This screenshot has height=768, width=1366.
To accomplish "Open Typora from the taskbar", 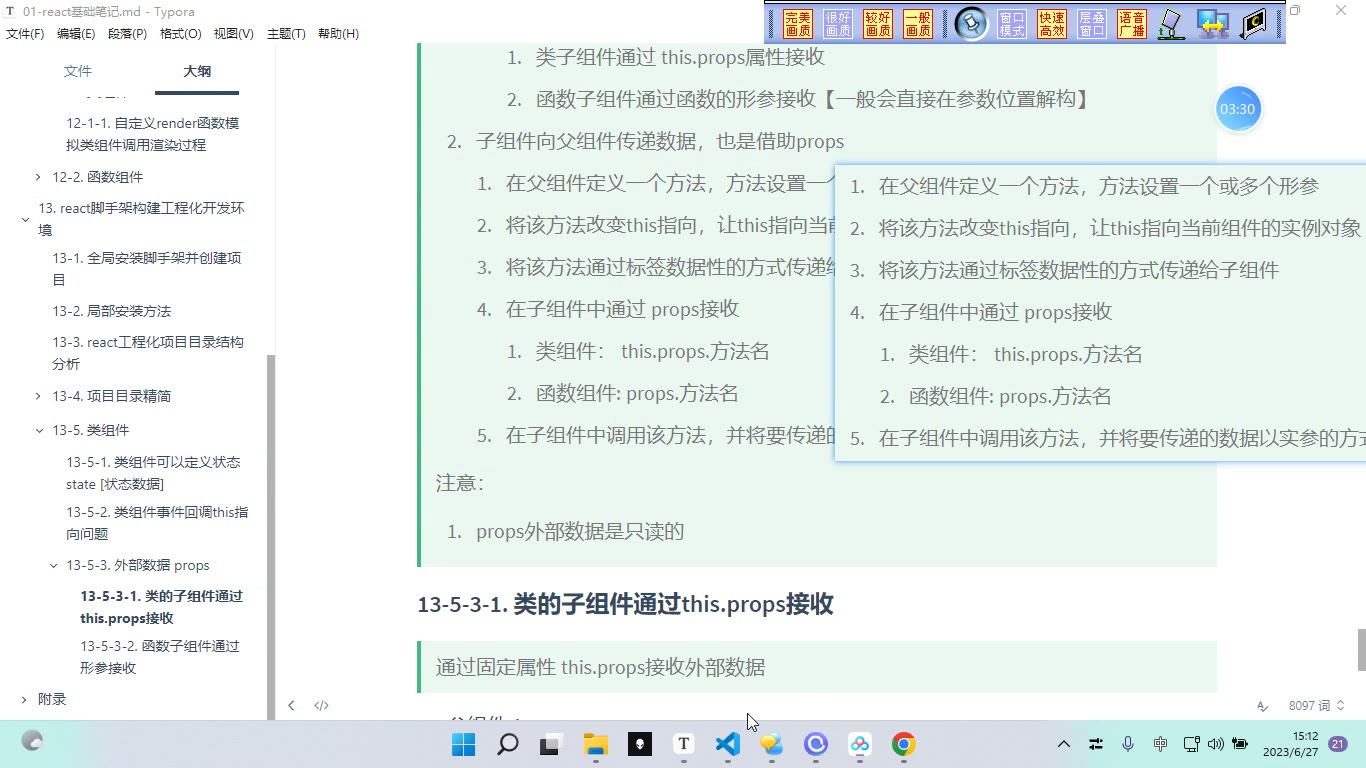I will (x=684, y=744).
